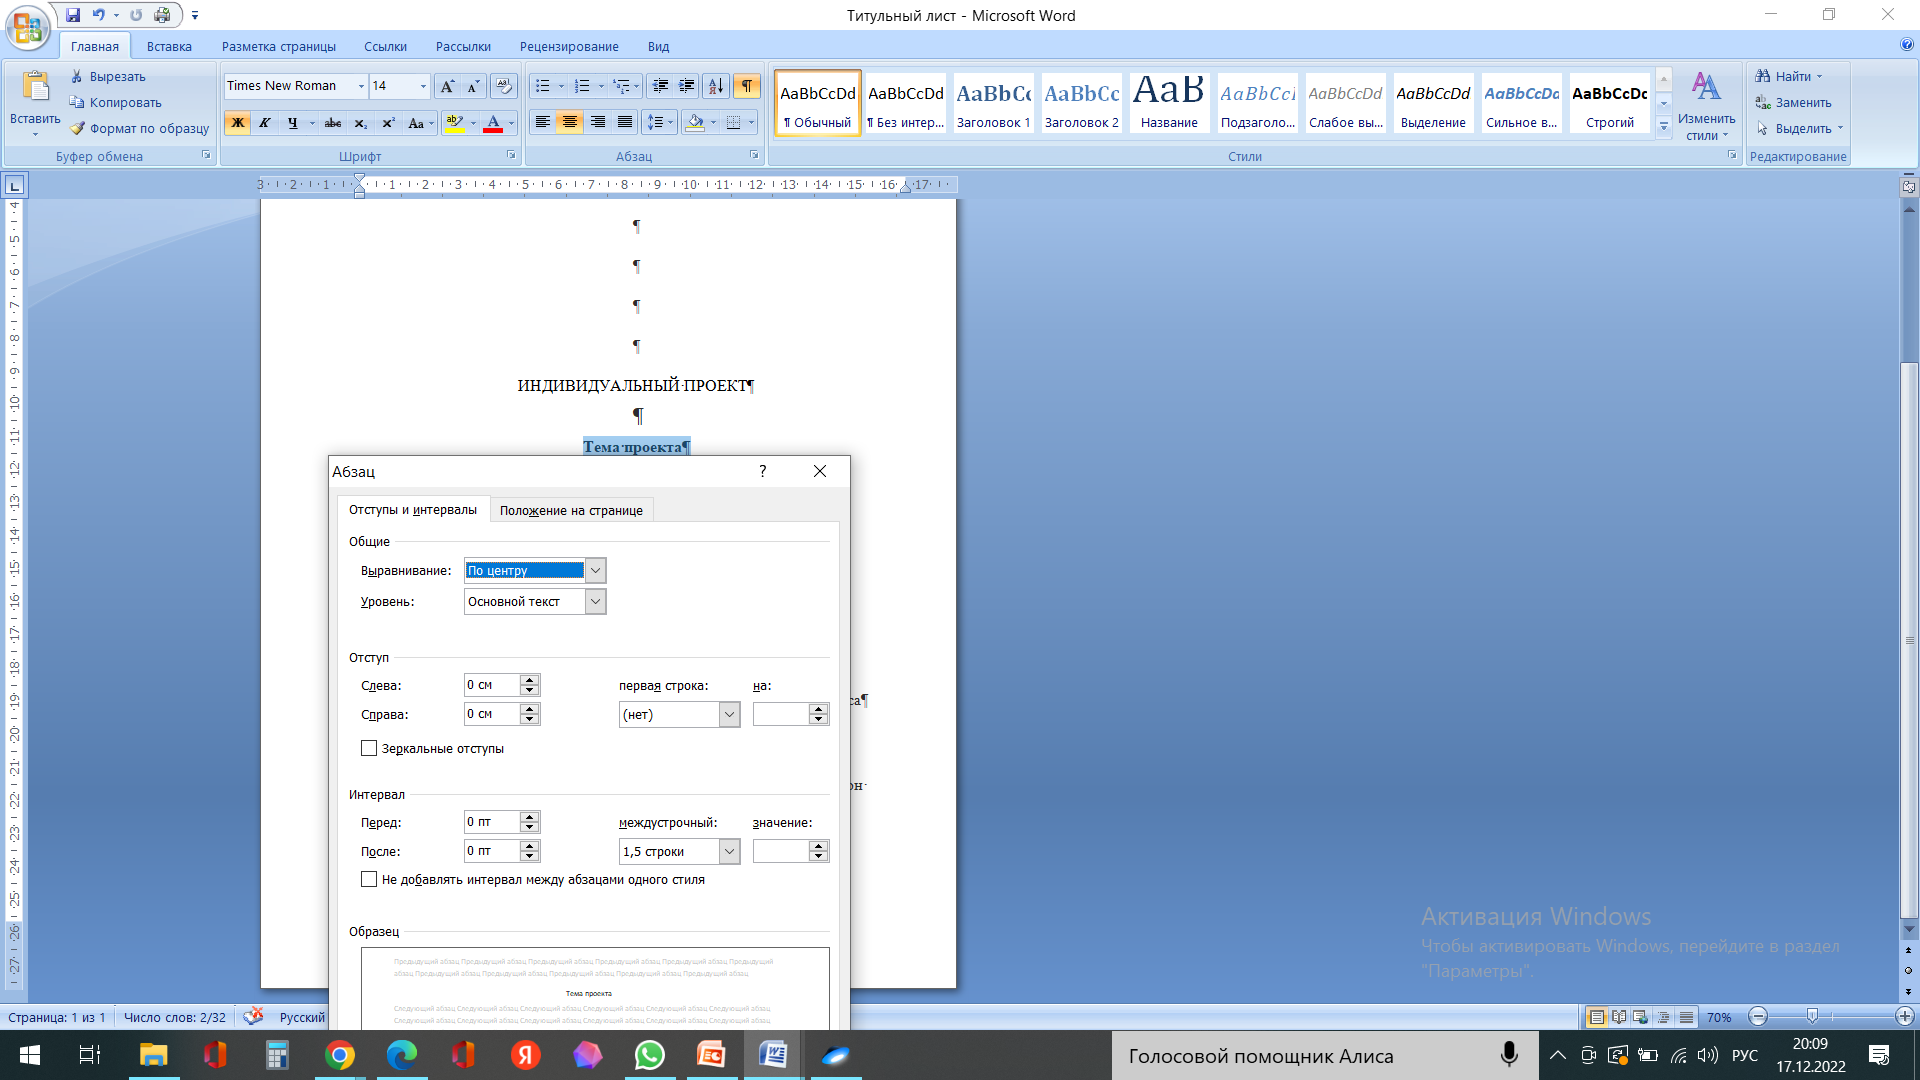Viewport: 1920px width, 1080px height.
Task: Click the zoom slider handle in the status bar
Action: 1812,1016
